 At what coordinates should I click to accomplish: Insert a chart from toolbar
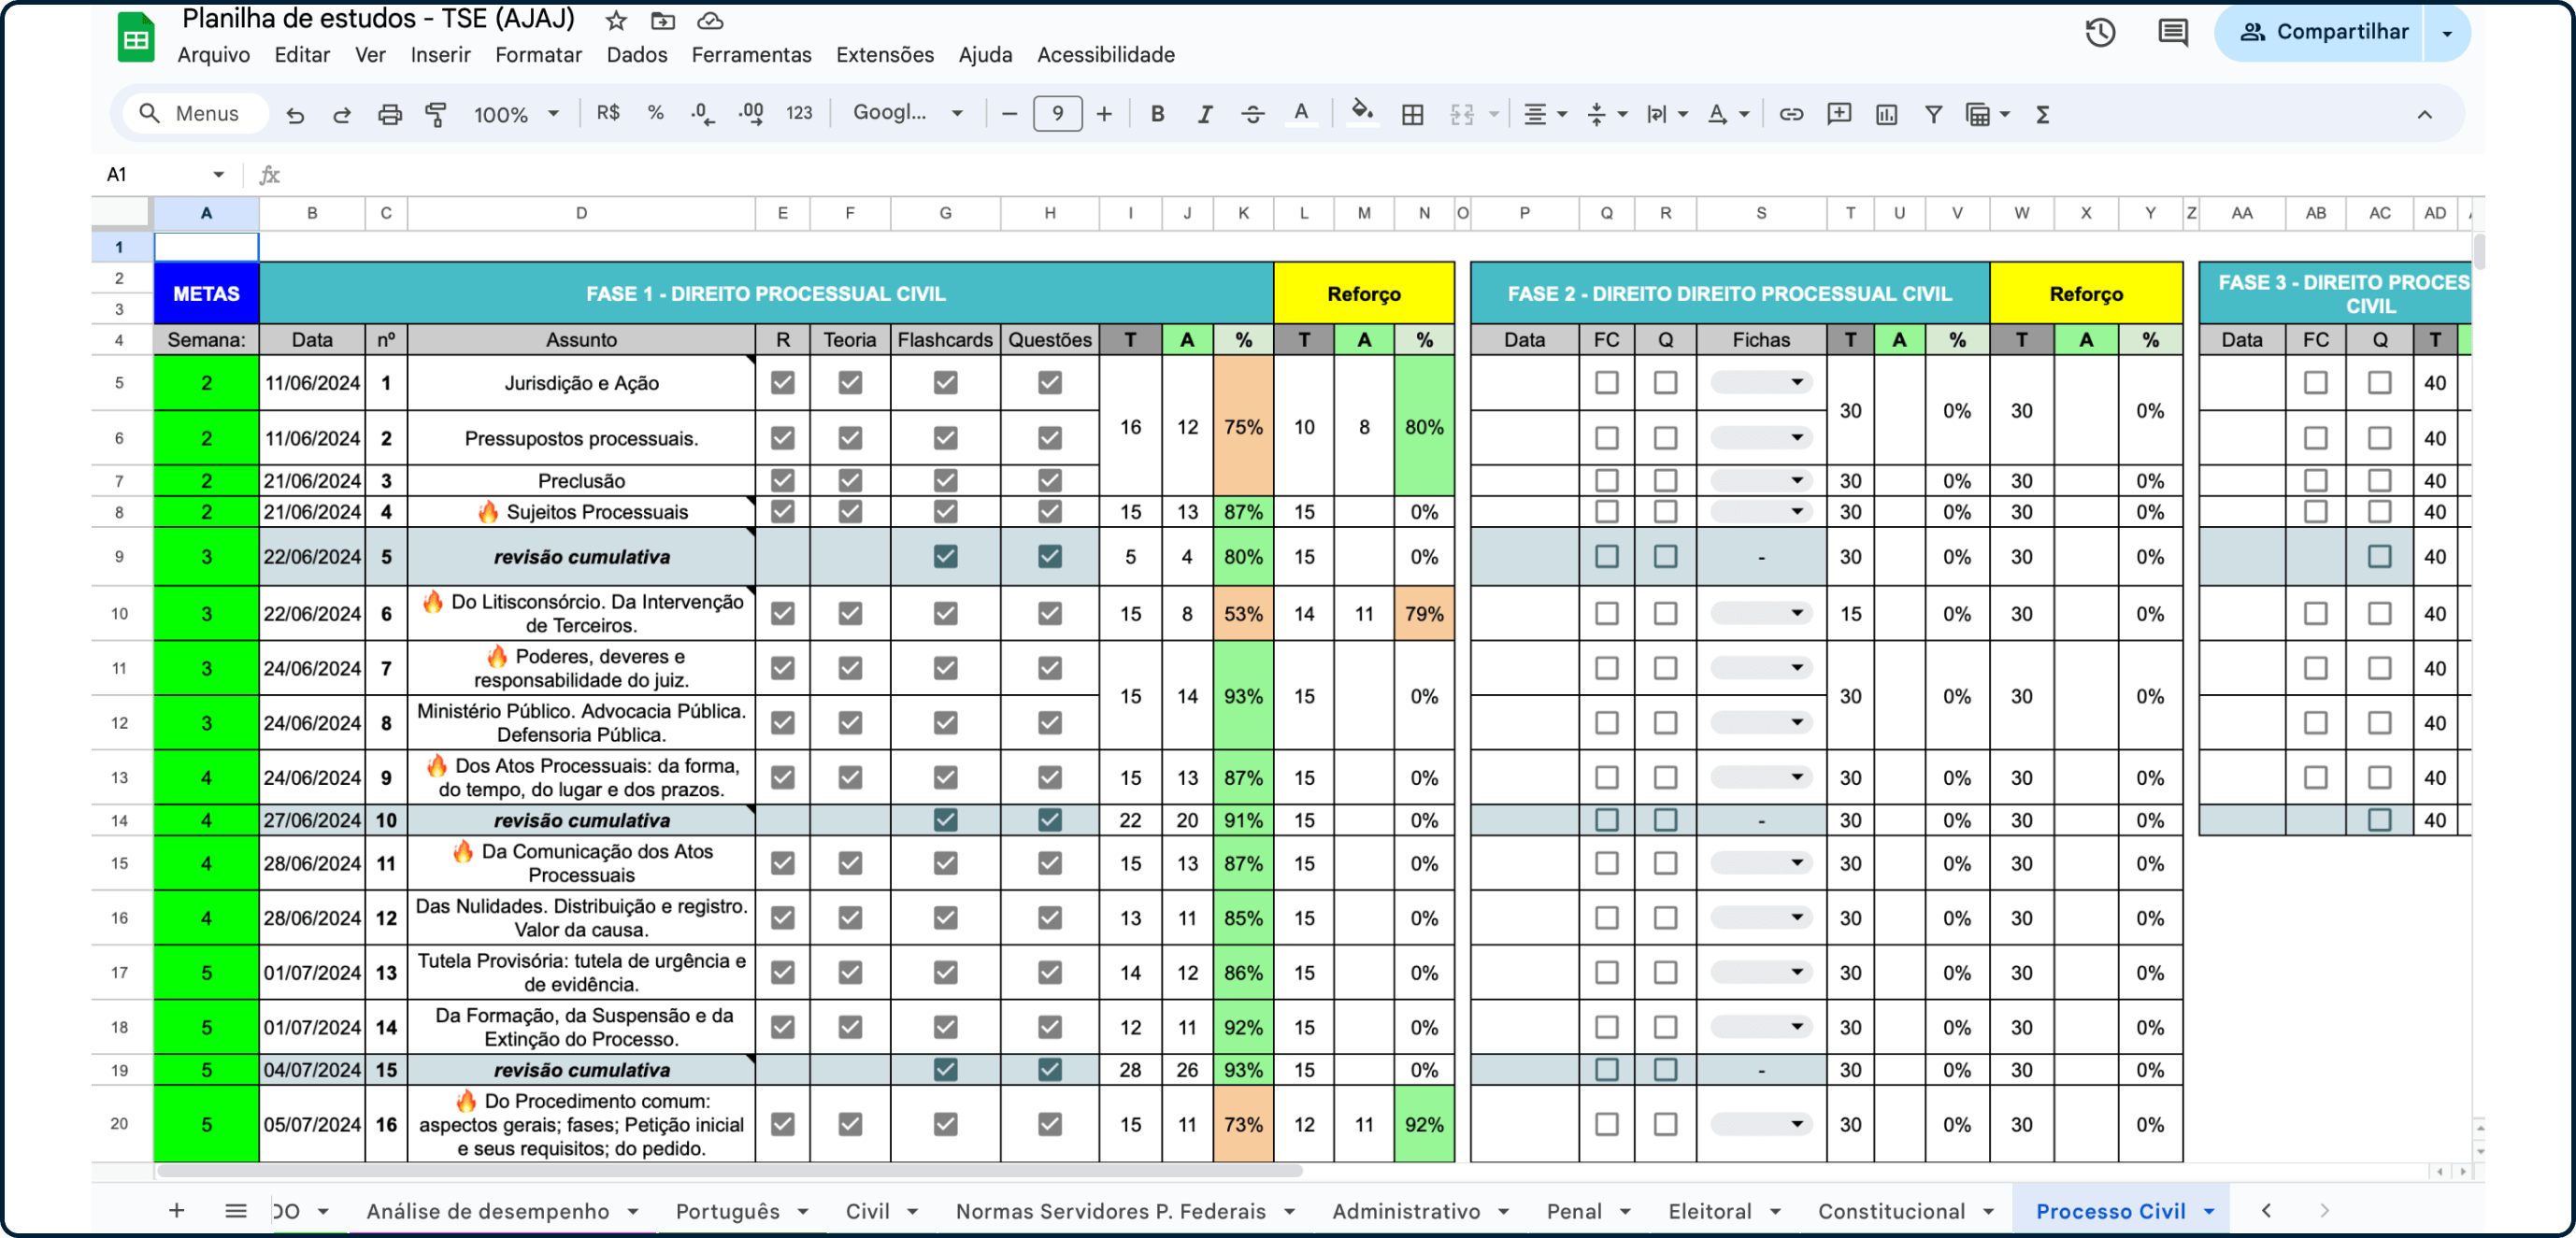1886,114
